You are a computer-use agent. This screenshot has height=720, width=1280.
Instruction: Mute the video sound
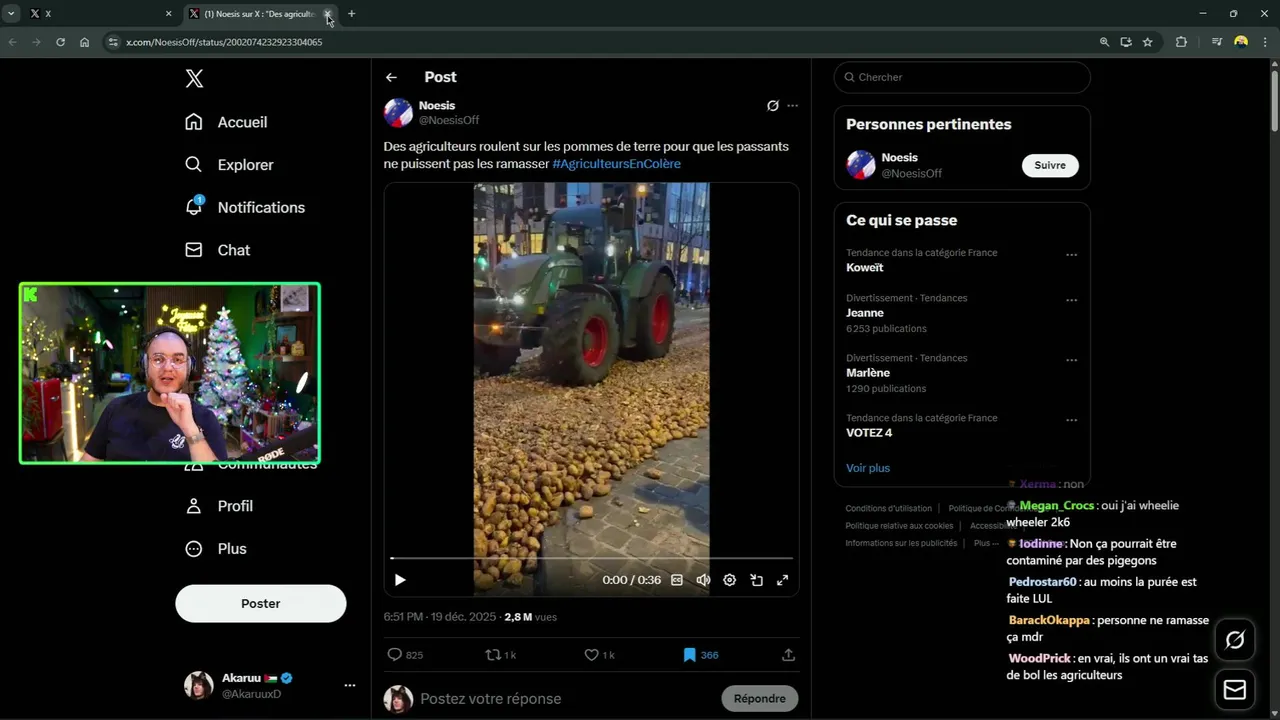[x=703, y=580]
